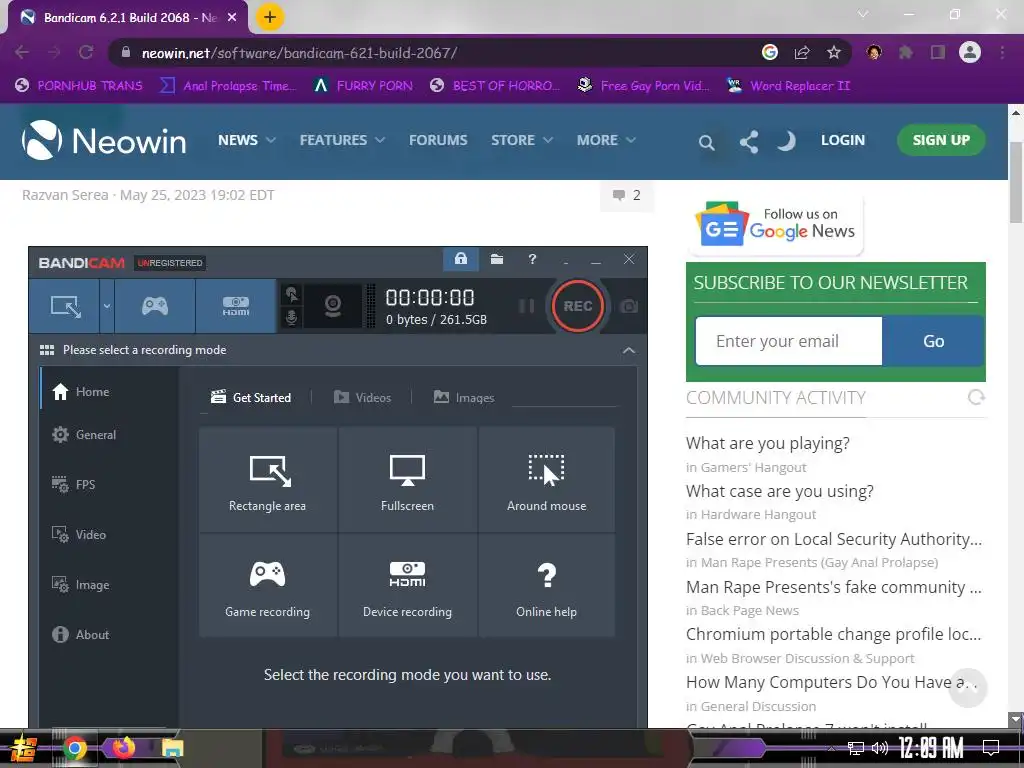Toggle Bandicam webcam overlay icon
Screen dimensions: 1024x768
[x=333, y=306]
